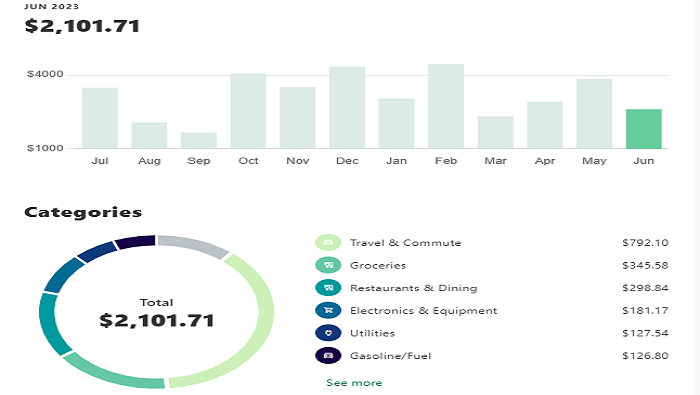This screenshot has height=395, width=700.
Task: Click the $1000 axis label
Action: coord(45,148)
